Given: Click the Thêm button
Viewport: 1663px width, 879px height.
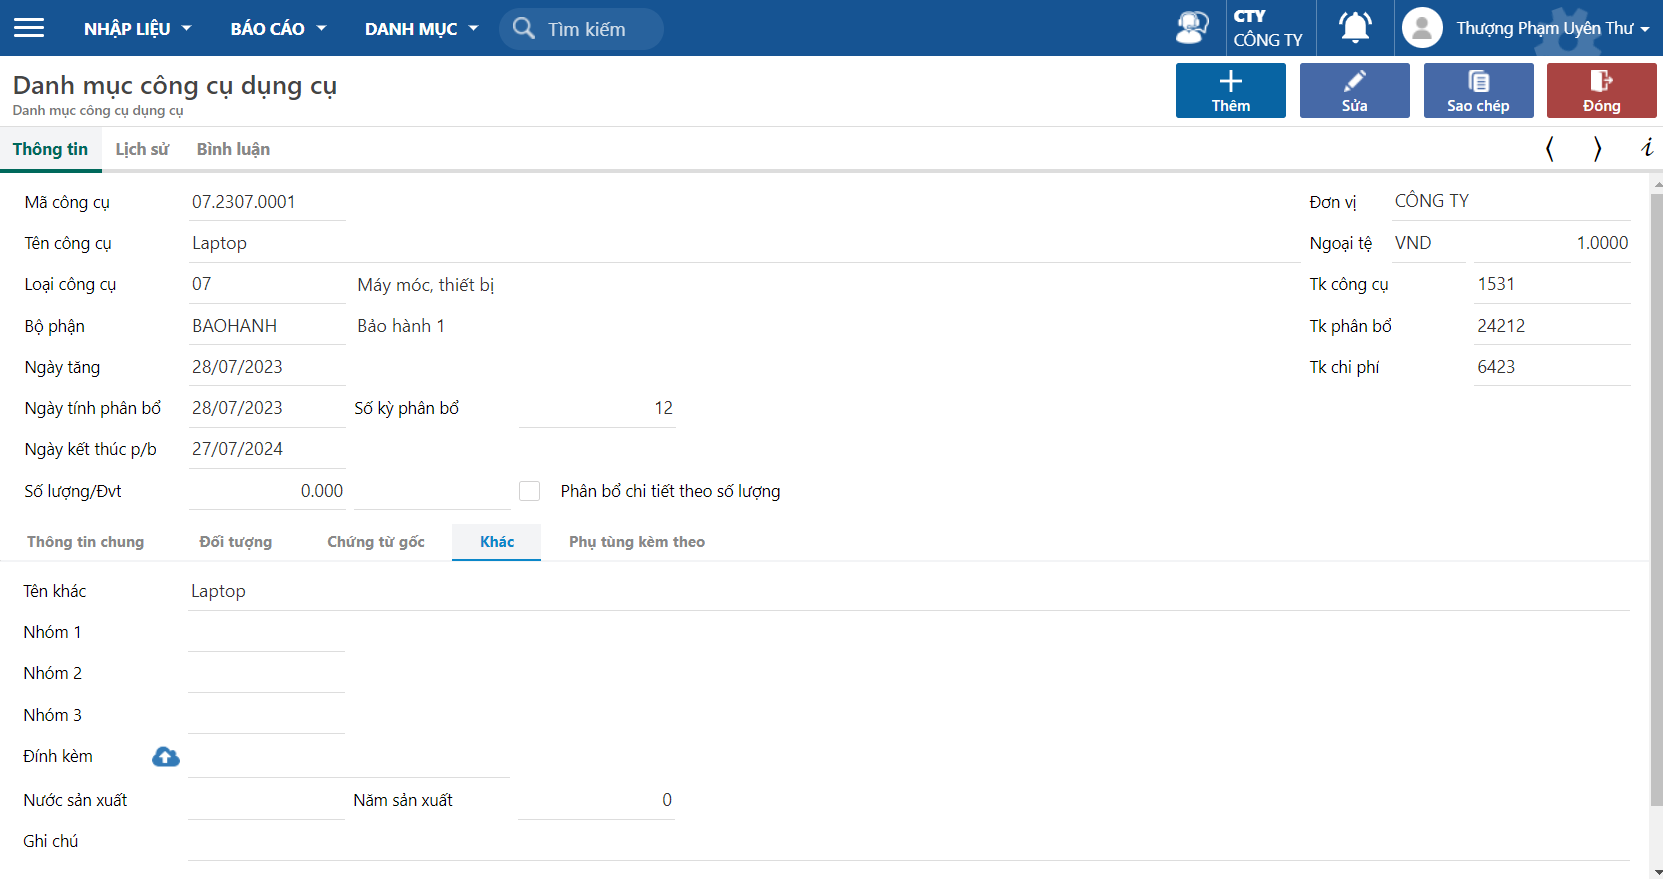Looking at the screenshot, I should click(x=1230, y=91).
